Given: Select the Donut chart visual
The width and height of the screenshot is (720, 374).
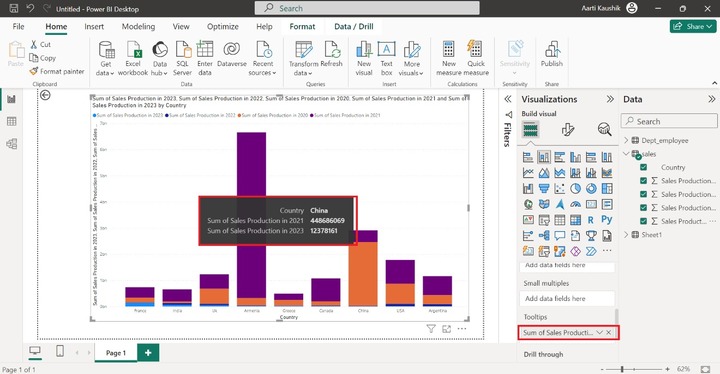Looking at the screenshot, I should (x=591, y=188).
